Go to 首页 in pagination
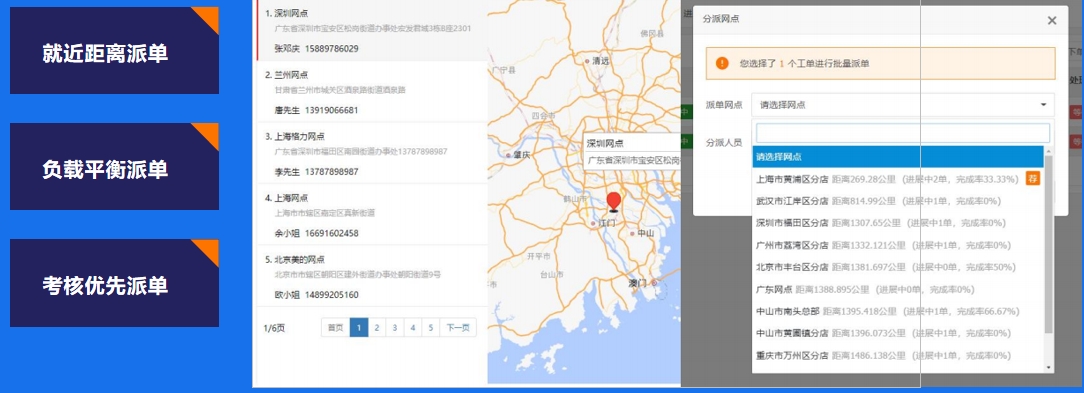 (335, 328)
